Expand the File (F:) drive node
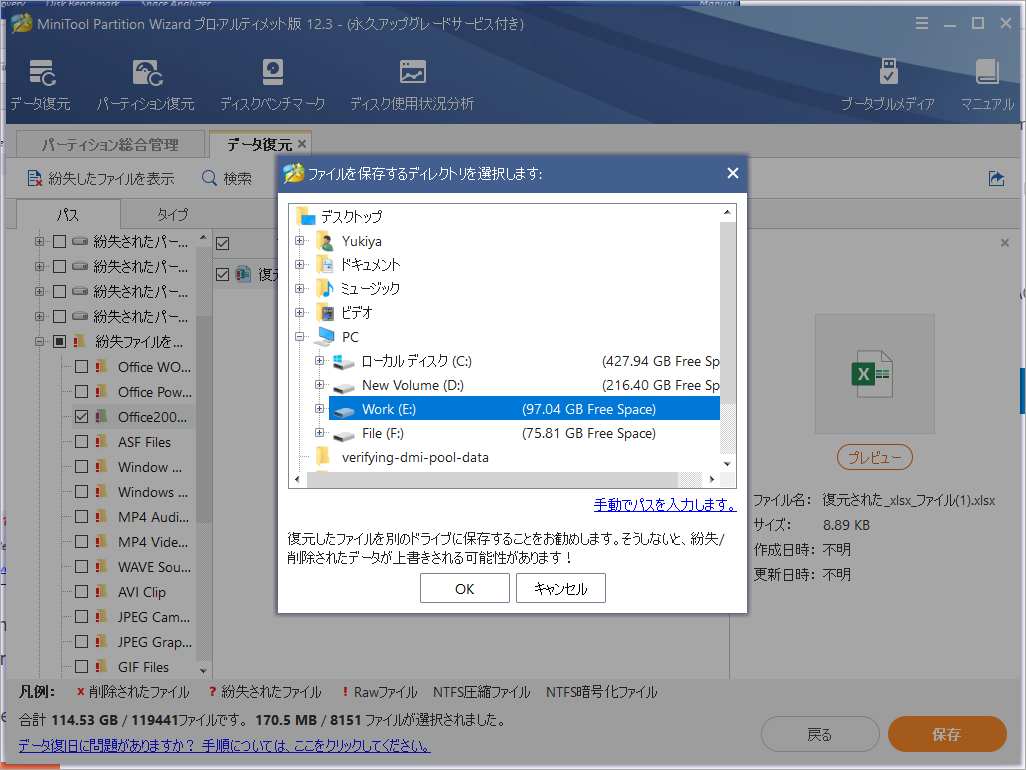Viewport: 1026px width, 770px height. coord(318,433)
